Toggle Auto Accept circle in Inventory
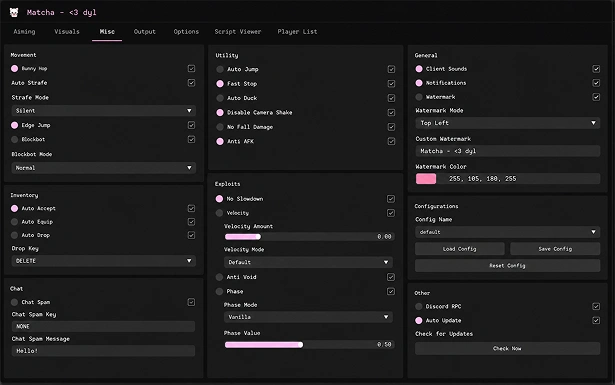Image resolution: width=615 pixels, height=385 pixels. 15,208
